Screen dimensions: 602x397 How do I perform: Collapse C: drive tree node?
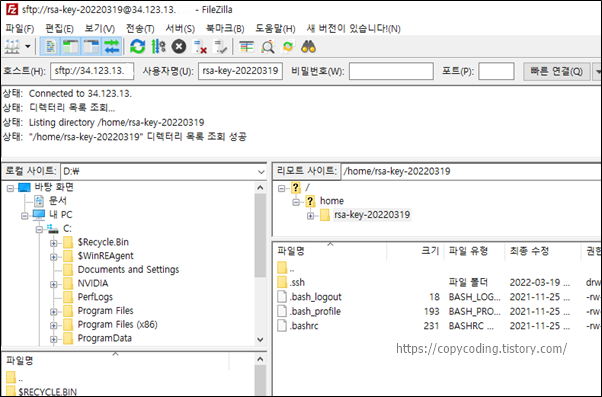point(39,230)
